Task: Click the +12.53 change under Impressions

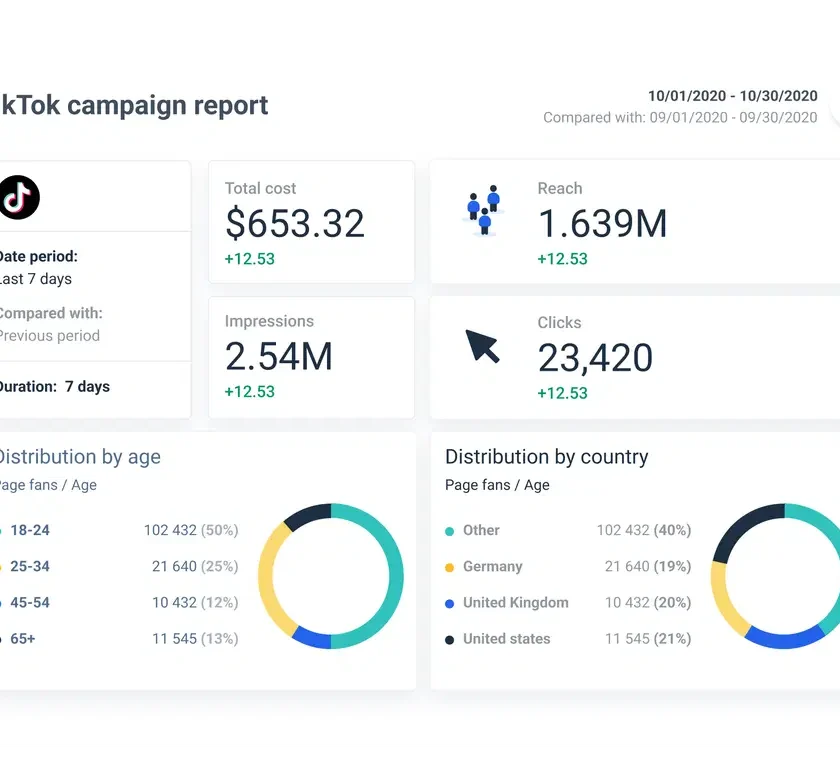Action: [250, 392]
